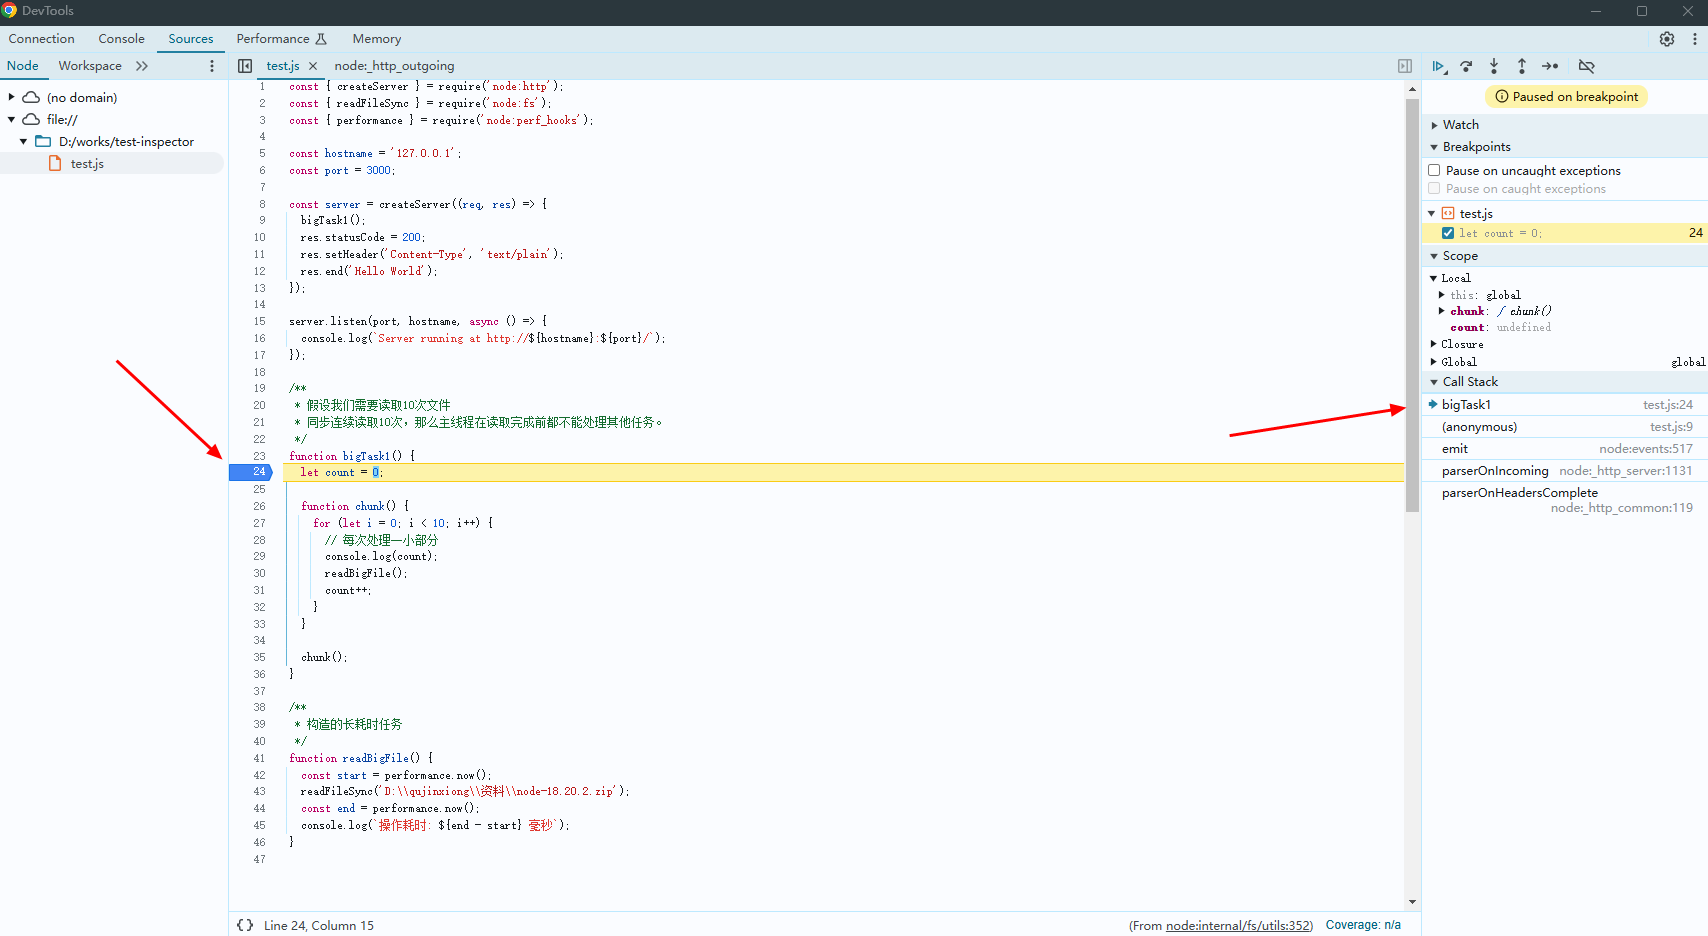
Task: Select the Workspace navigator tab
Action: pos(90,66)
